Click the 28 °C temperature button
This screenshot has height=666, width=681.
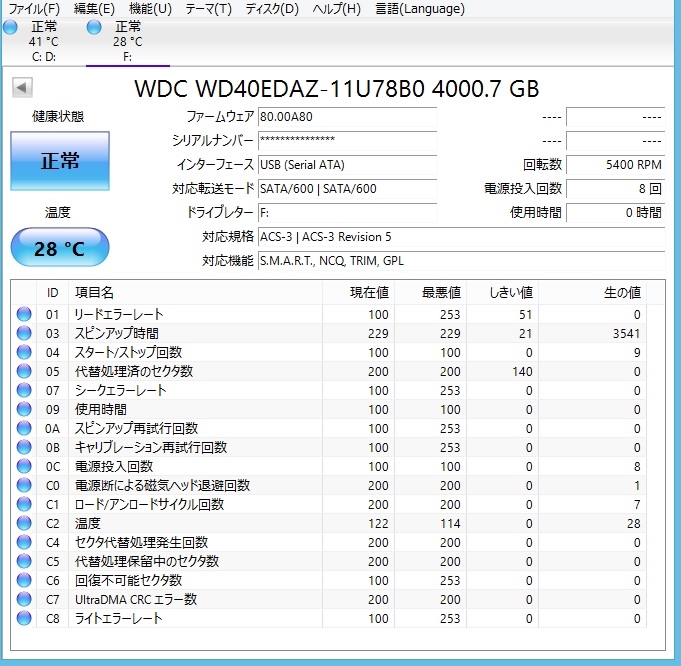pos(60,248)
